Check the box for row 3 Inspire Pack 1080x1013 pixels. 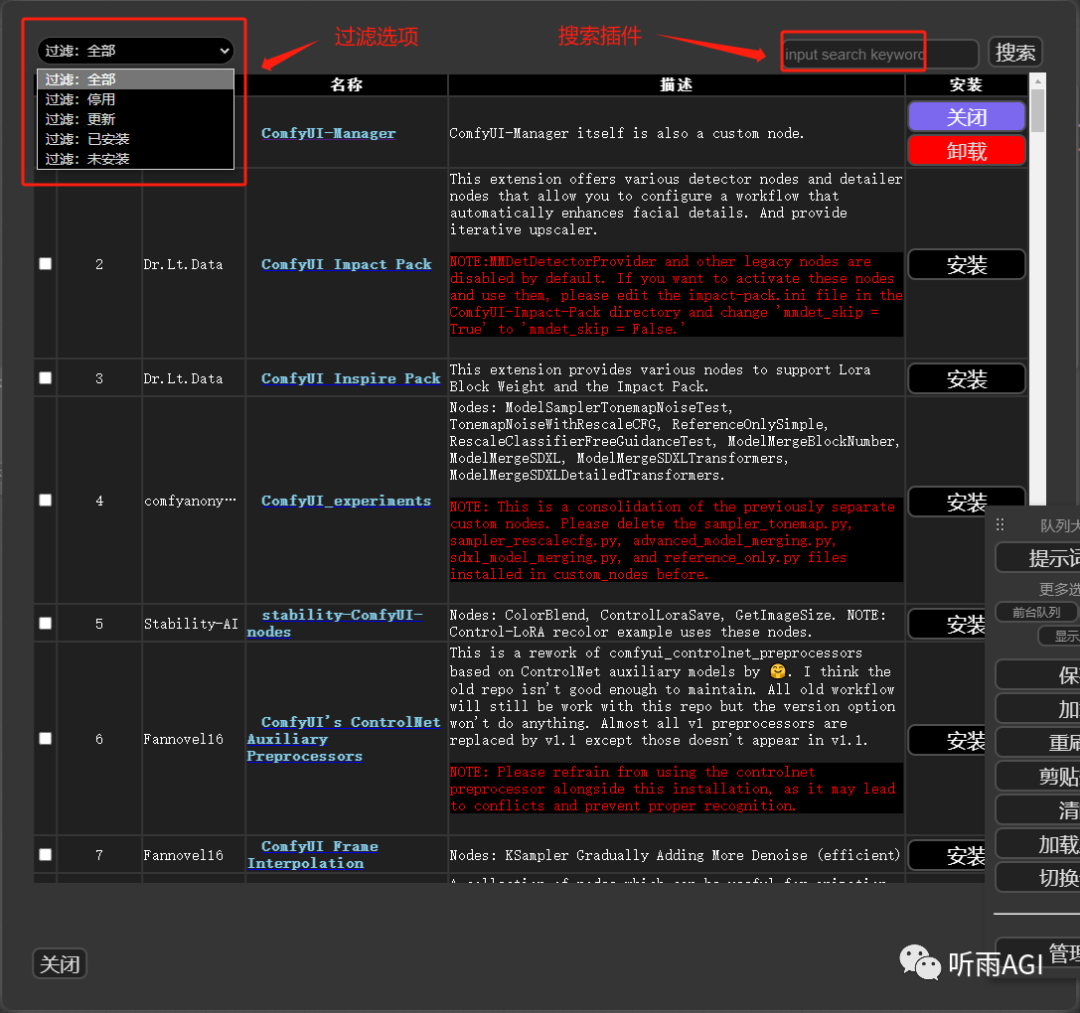pos(45,378)
